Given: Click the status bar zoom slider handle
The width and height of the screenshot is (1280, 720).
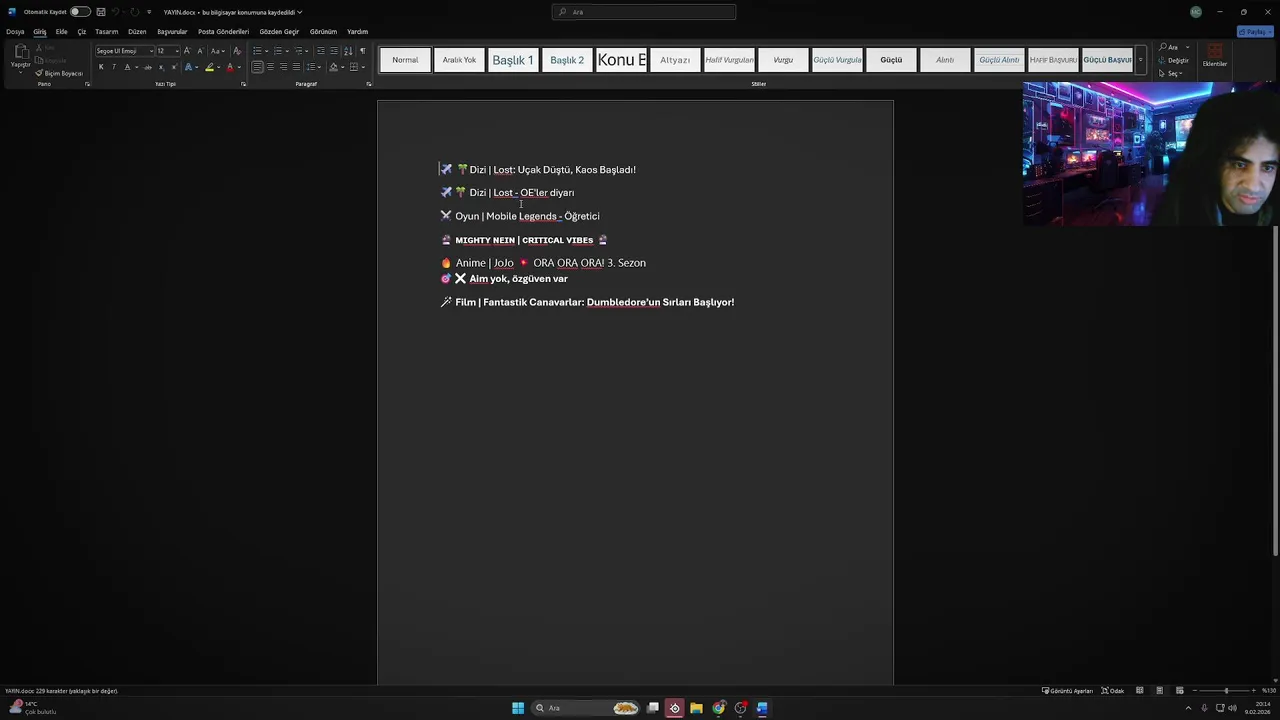Looking at the screenshot, I should [x=1226, y=691].
